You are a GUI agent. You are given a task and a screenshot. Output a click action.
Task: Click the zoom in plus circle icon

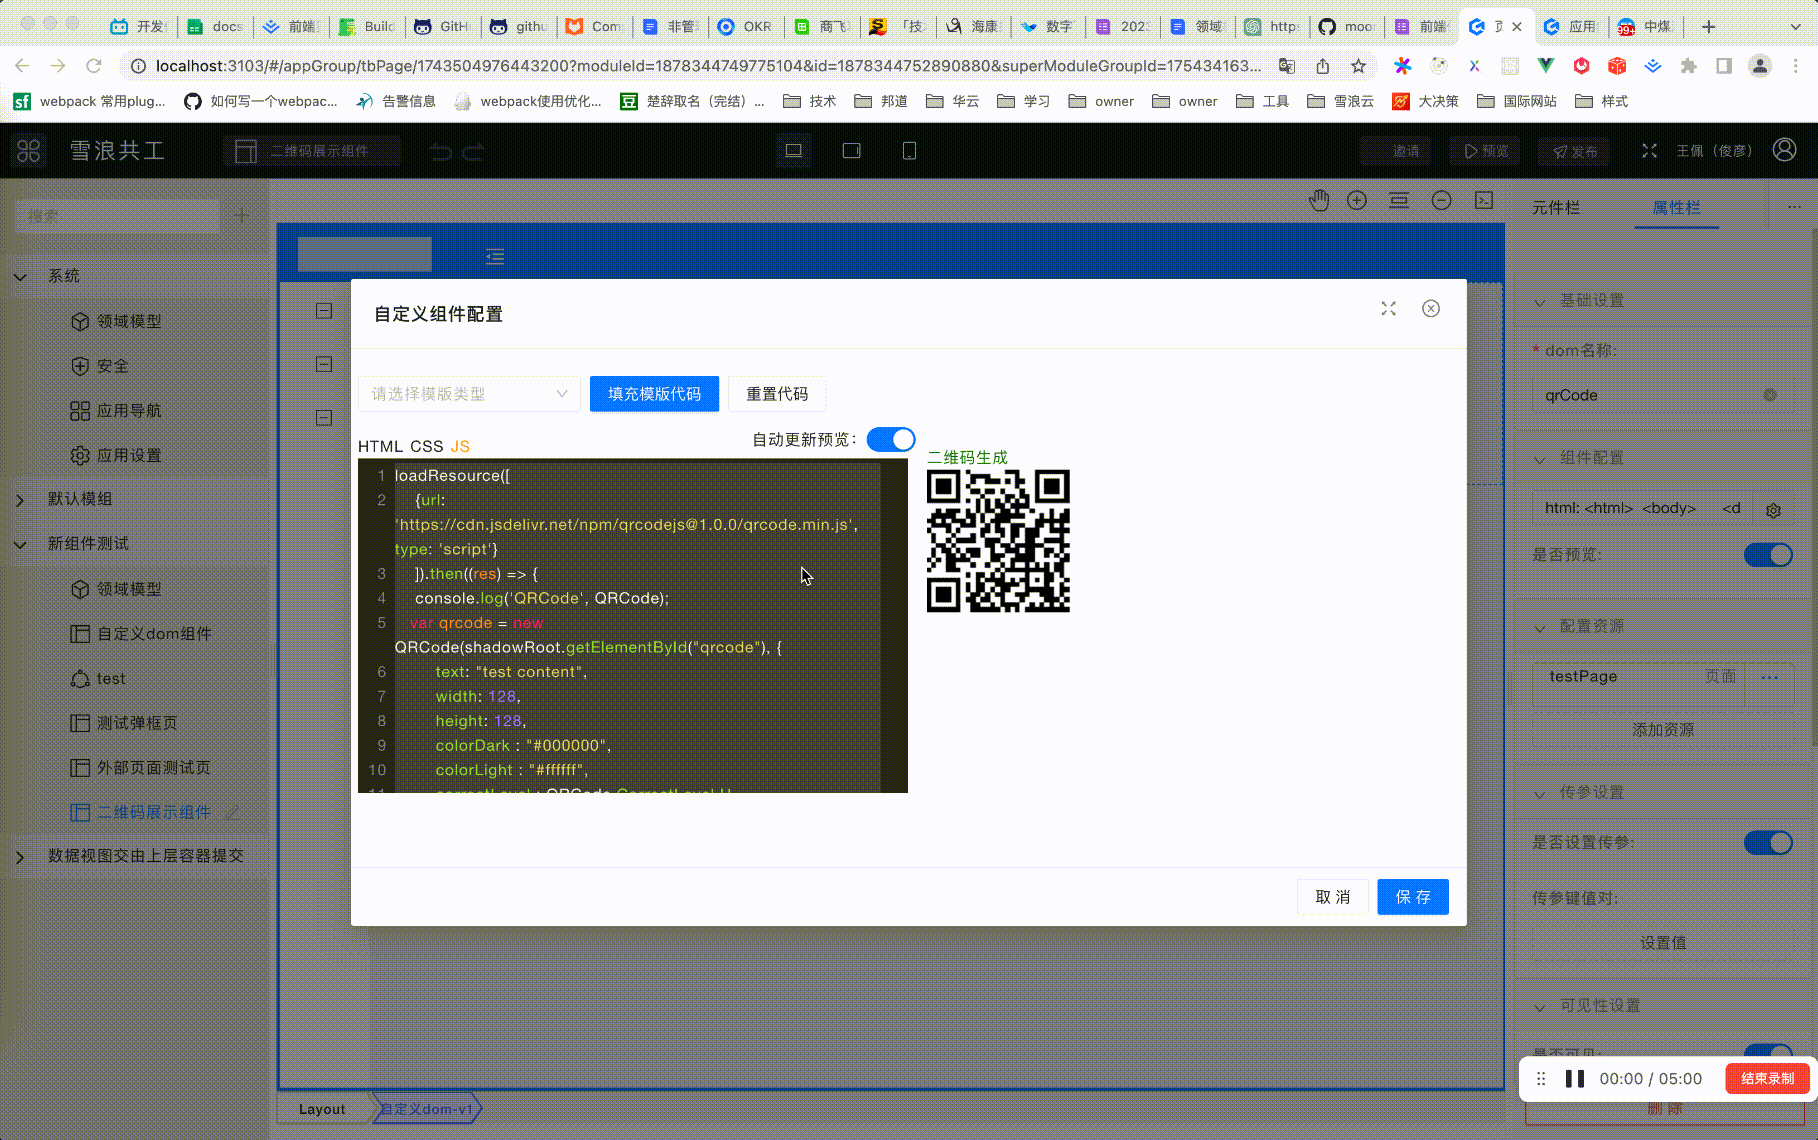pyautogui.click(x=1357, y=200)
